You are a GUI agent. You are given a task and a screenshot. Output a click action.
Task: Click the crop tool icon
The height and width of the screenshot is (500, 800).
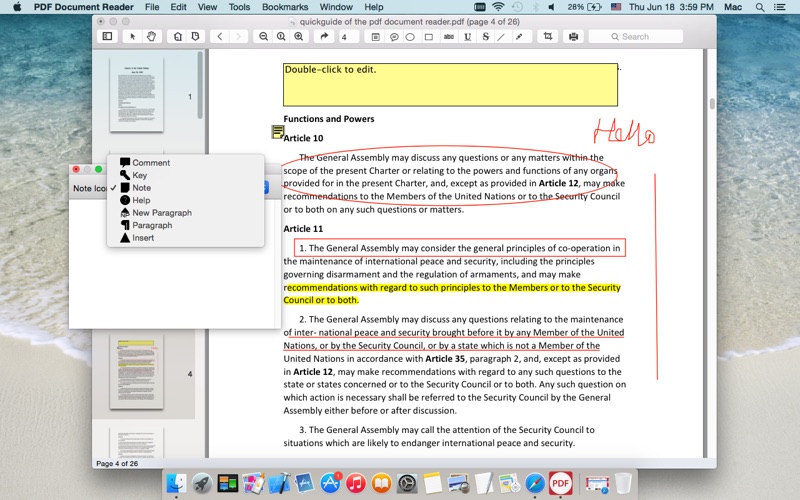[547, 36]
